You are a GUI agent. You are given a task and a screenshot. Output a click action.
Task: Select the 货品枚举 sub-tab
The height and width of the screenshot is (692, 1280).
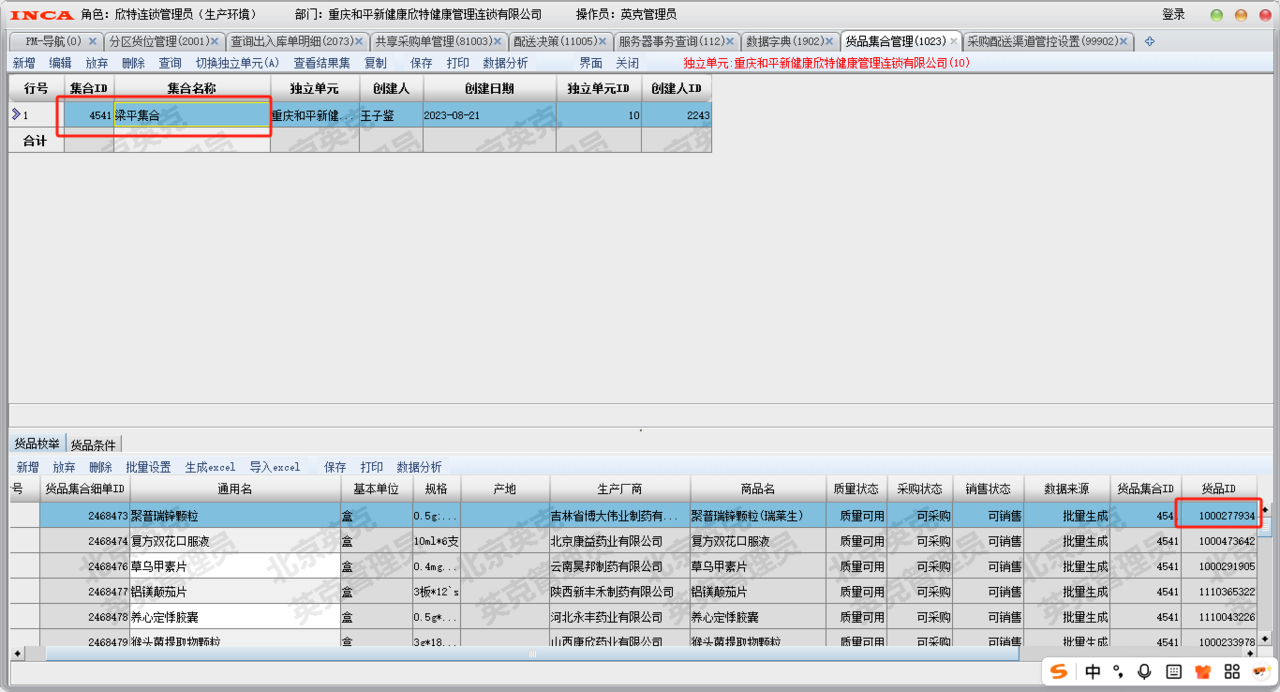37,444
